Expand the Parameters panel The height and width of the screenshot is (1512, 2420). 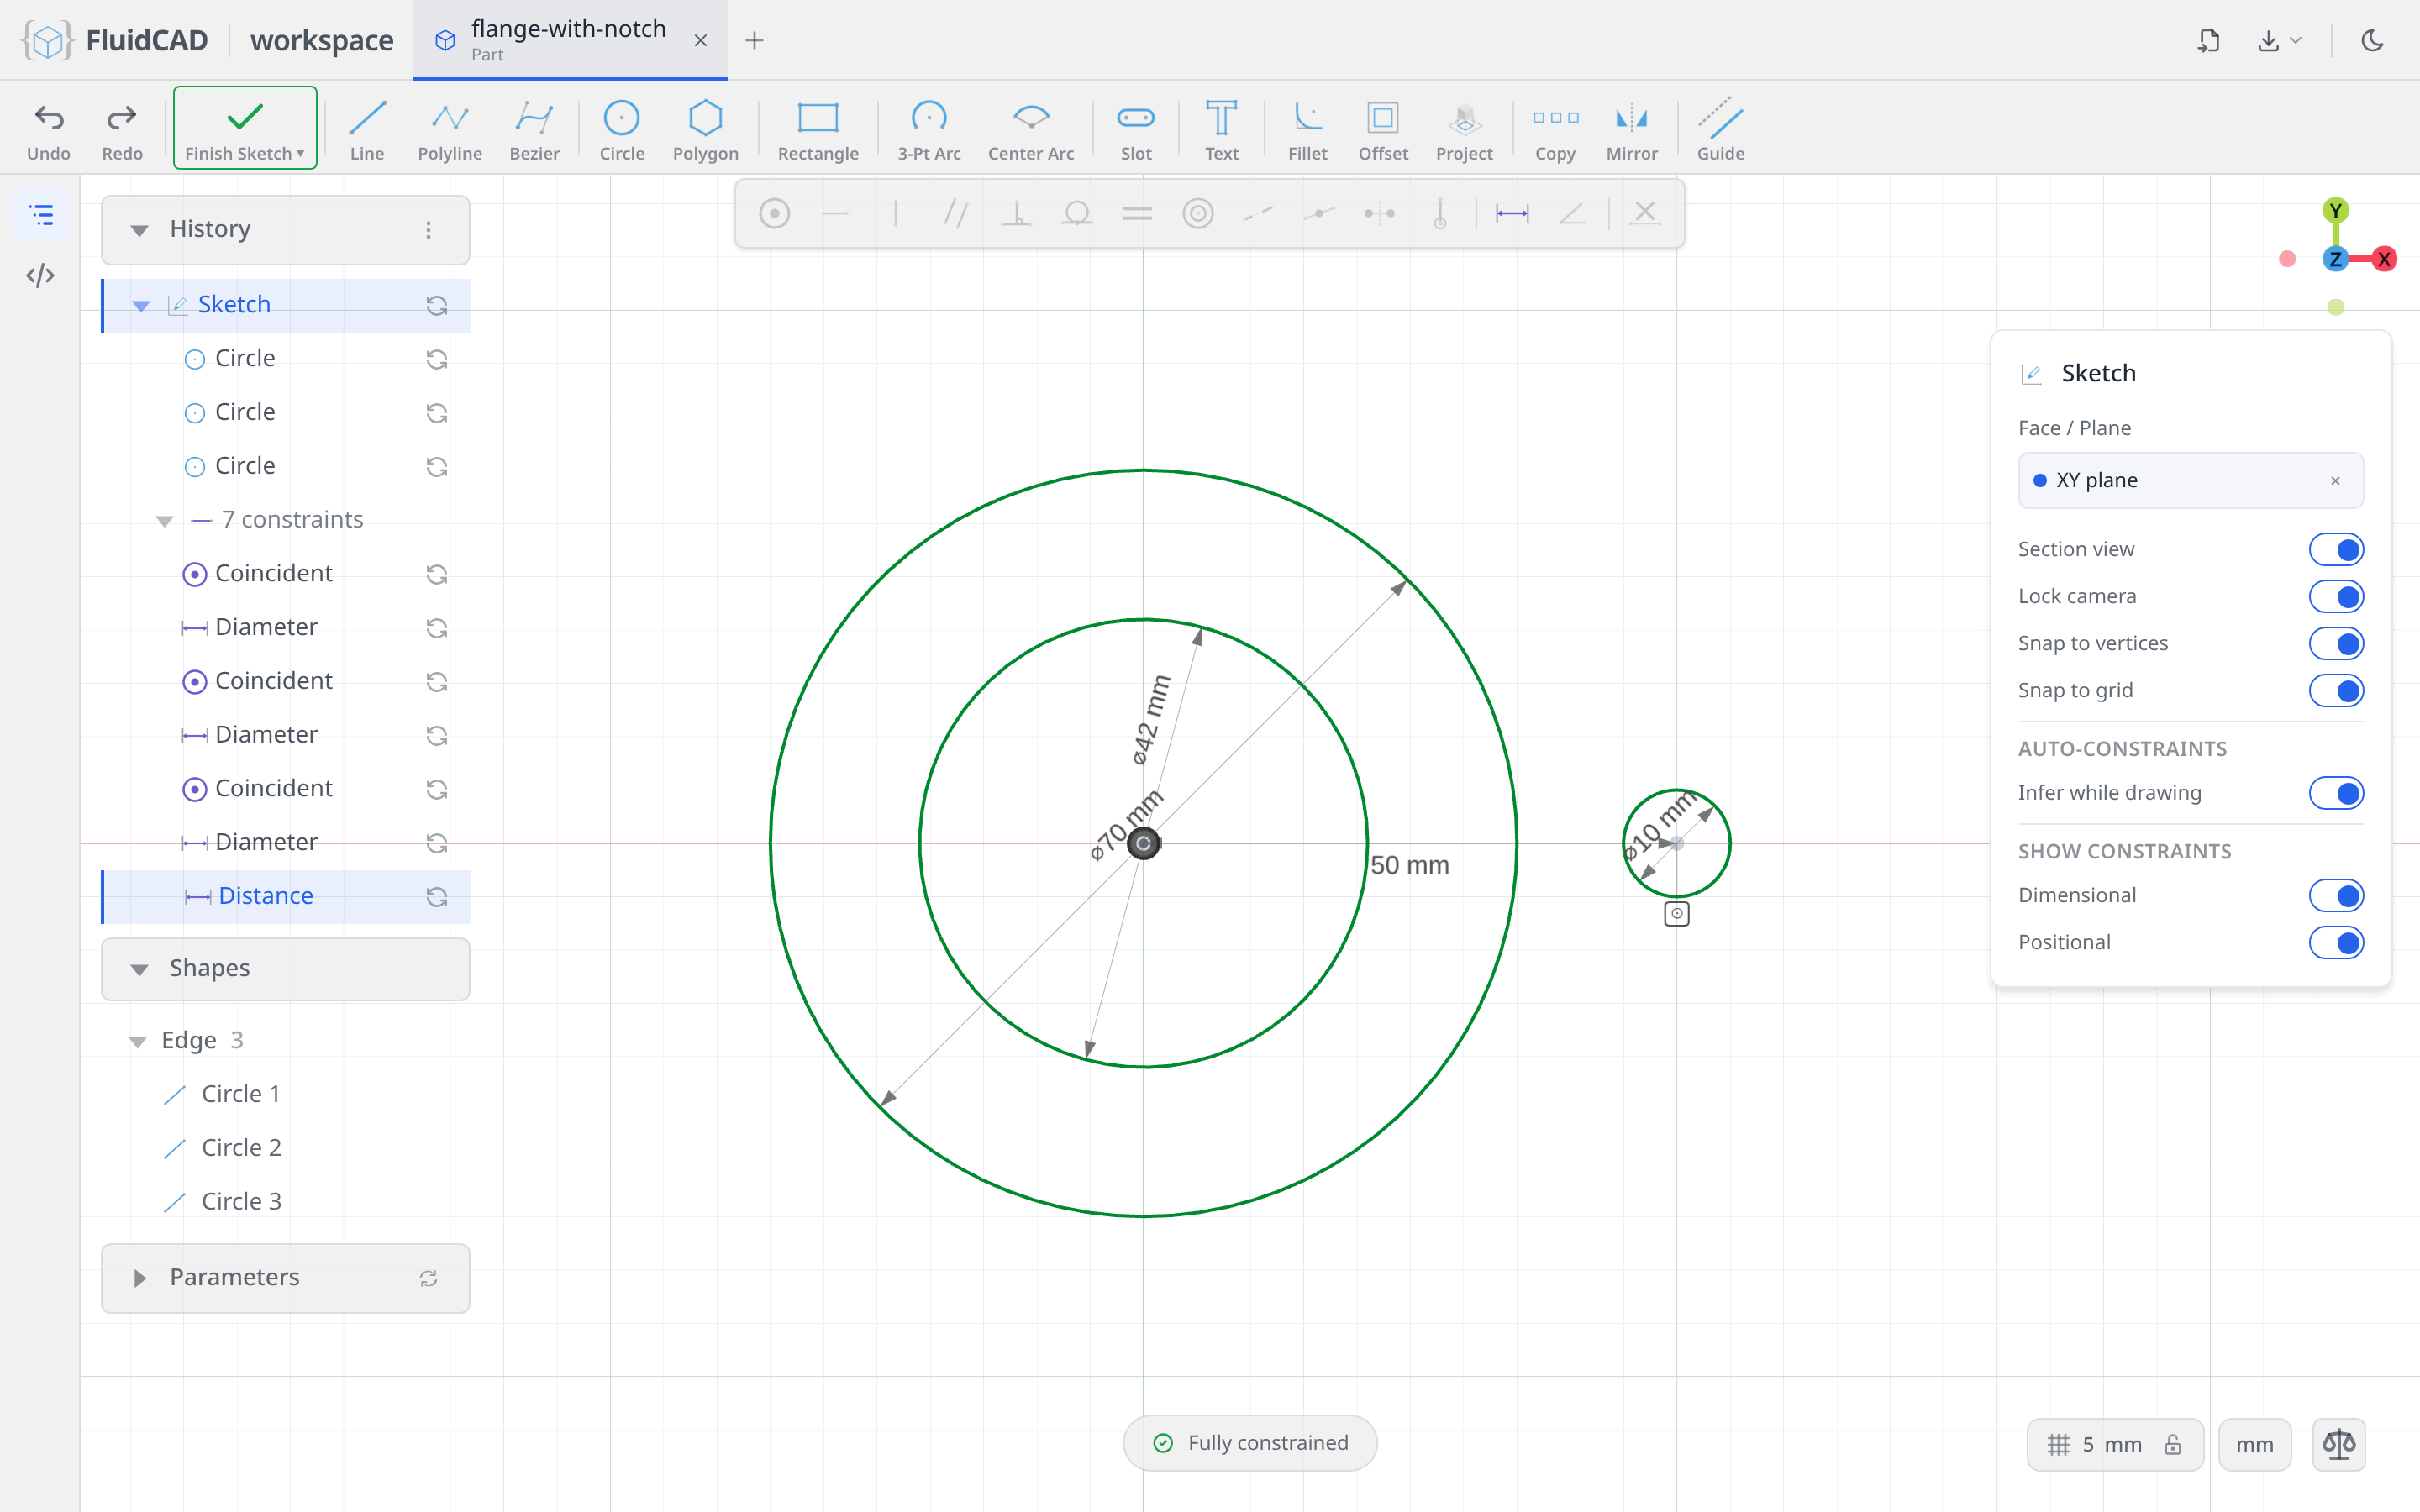(139, 1278)
